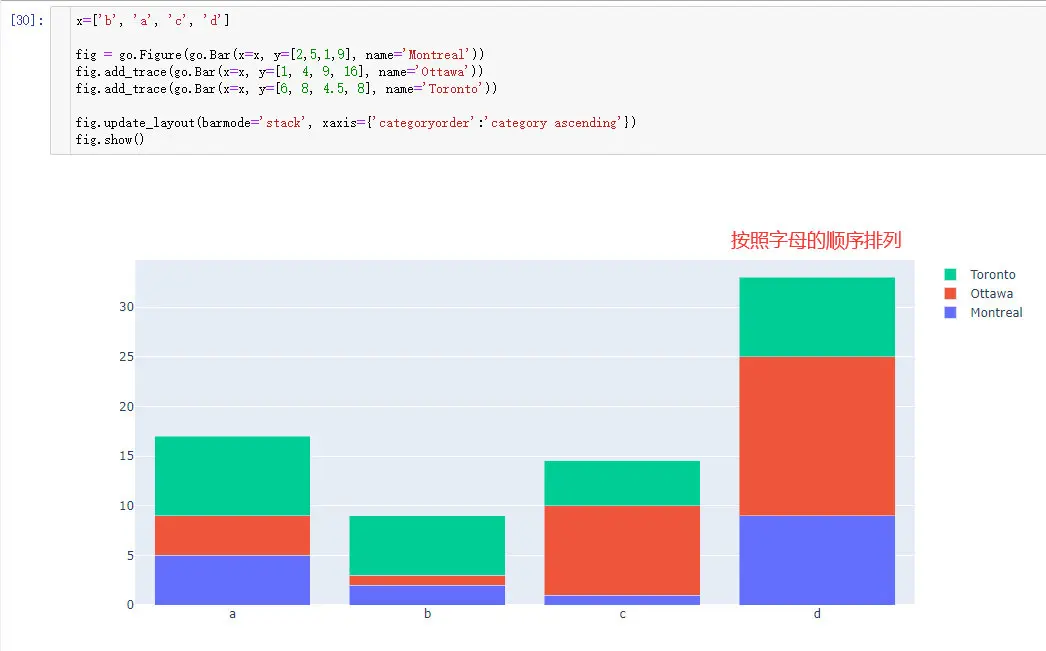Click the green Toronto legend swatch

pyautogui.click(x=951, y=274)
